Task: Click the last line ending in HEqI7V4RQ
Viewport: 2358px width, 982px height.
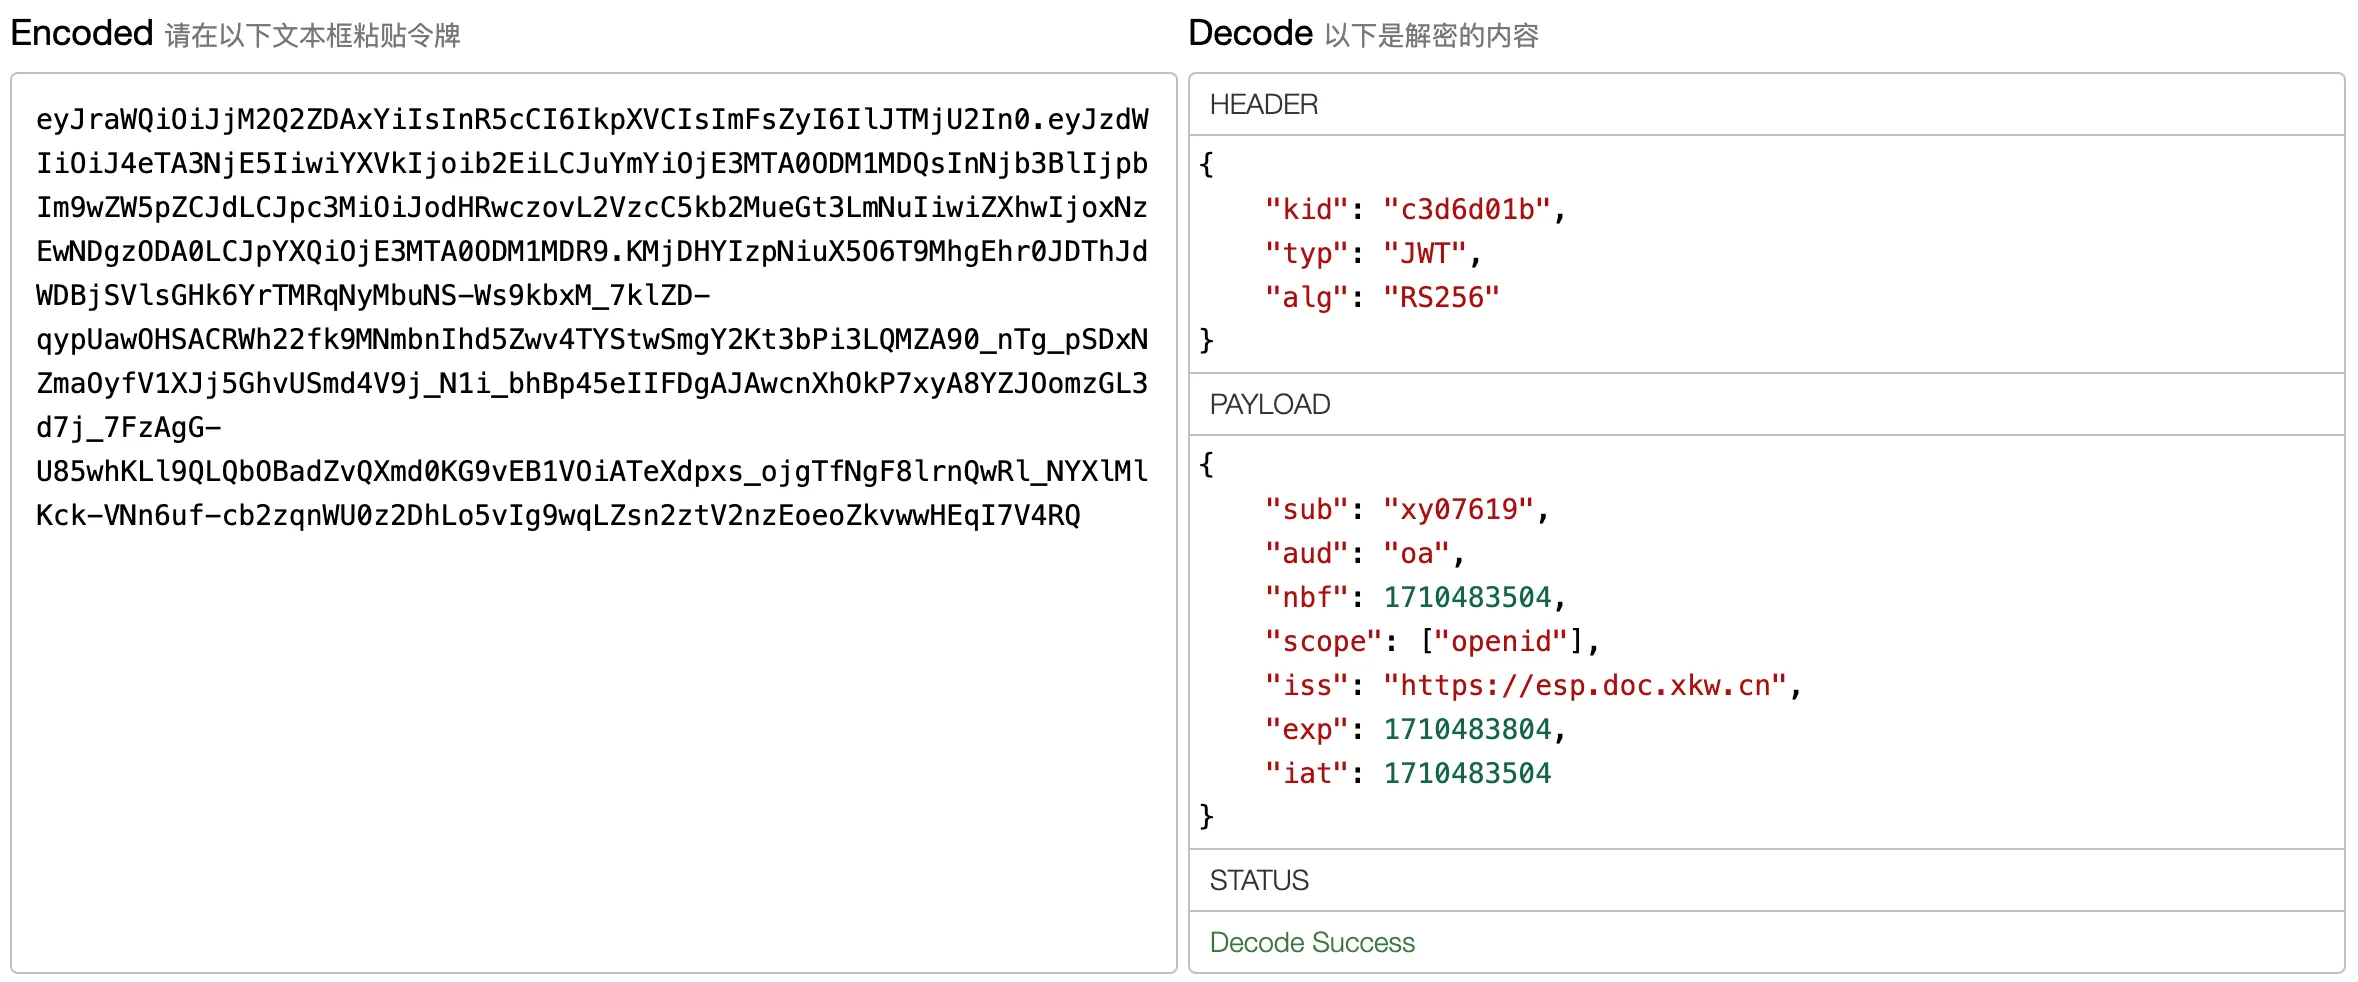Action: [x=558, y=516]
